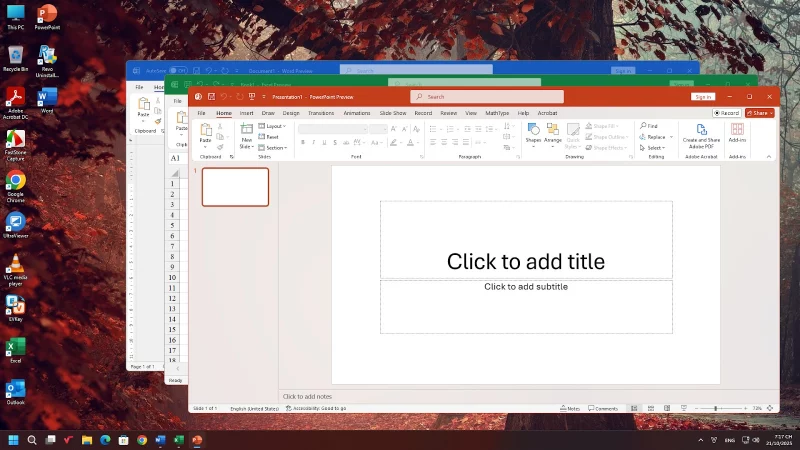Expand the Section dropdown
Screen dimensions: 800x450
tap(275, 148)
